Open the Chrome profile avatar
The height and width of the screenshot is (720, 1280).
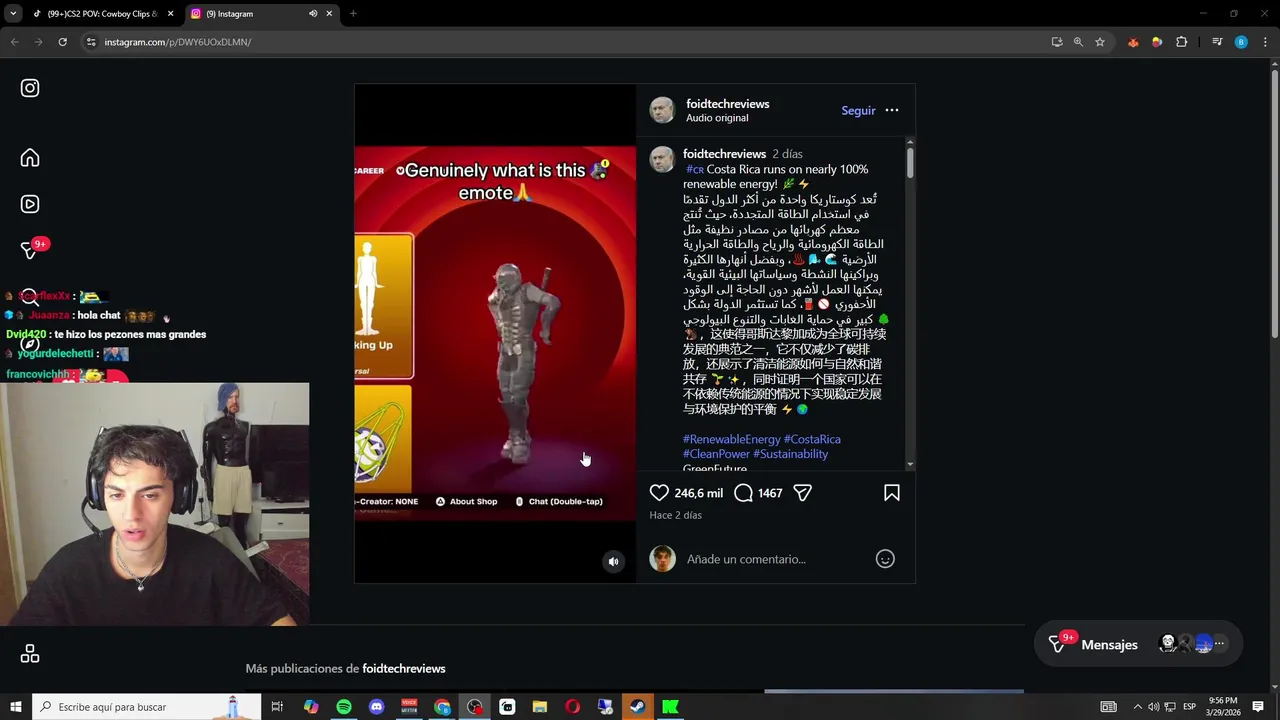pyautogui.click(x=1241, y=42)
